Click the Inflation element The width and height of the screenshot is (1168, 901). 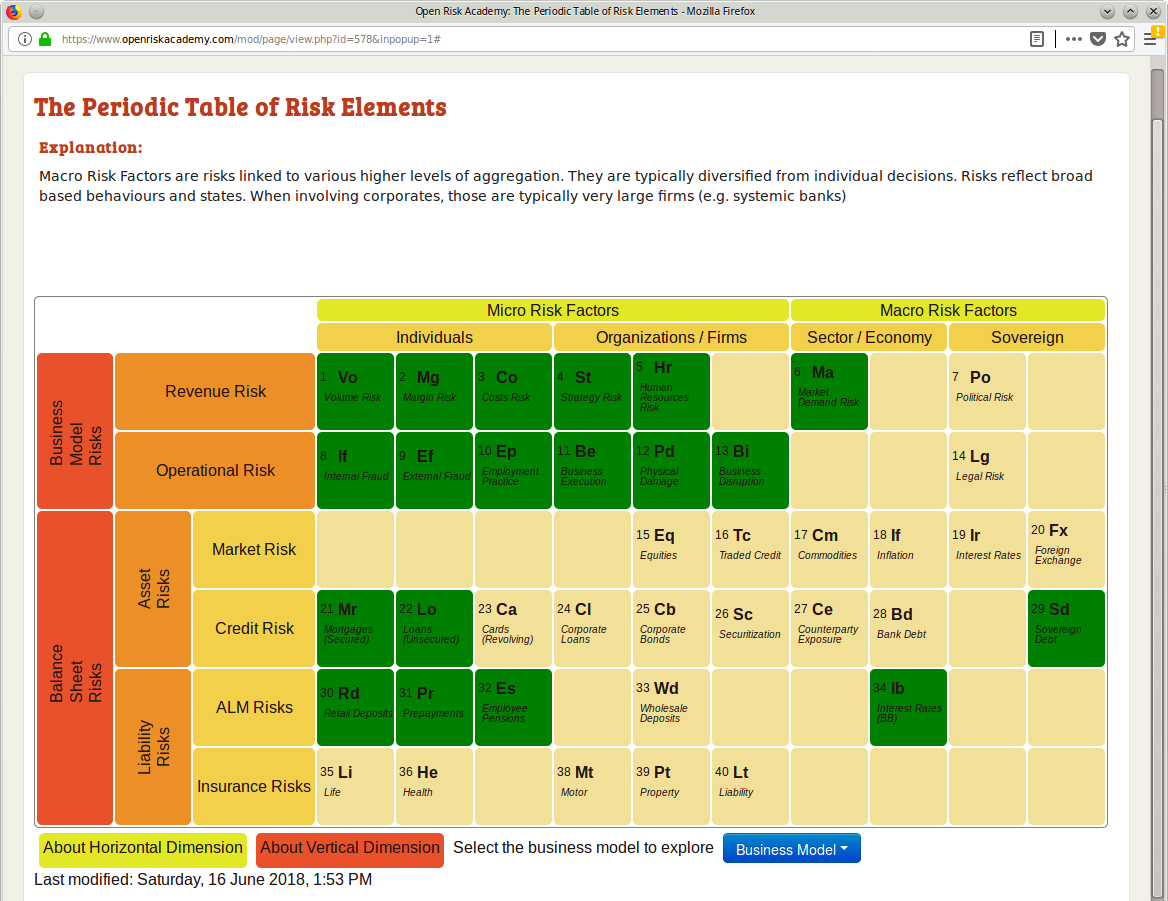908,550
